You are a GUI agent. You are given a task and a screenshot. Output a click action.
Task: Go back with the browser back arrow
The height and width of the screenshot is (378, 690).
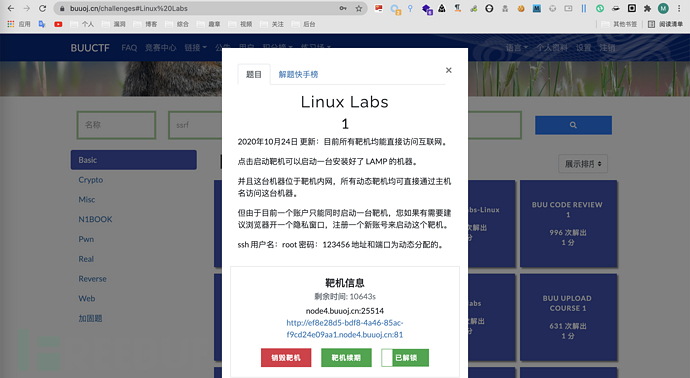coord(11,8)
